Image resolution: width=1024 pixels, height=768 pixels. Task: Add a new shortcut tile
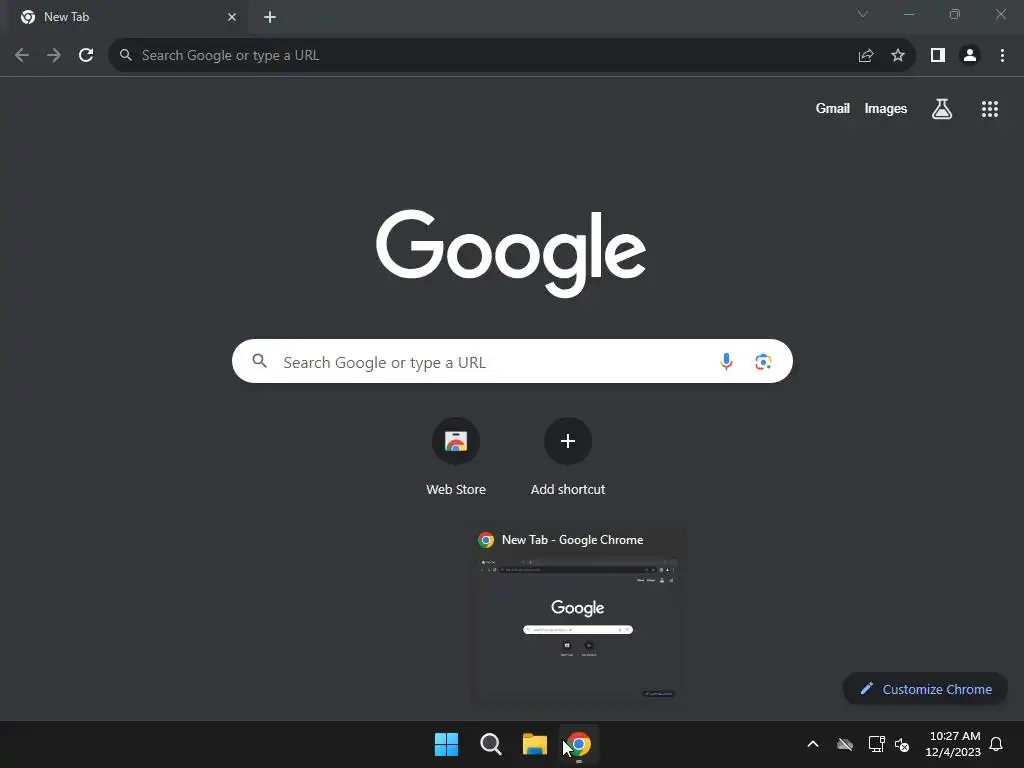point(568,457)
